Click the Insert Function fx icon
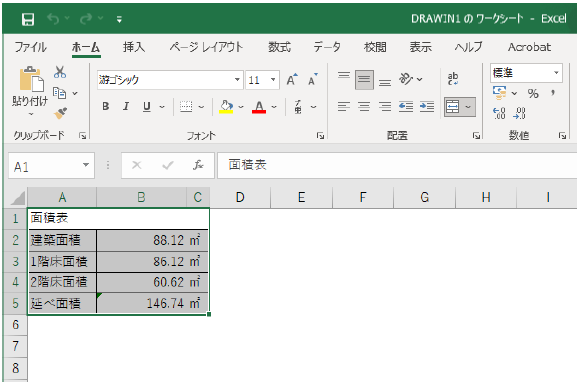This screenshot has width=578, height=382. (x=198, y=165)
